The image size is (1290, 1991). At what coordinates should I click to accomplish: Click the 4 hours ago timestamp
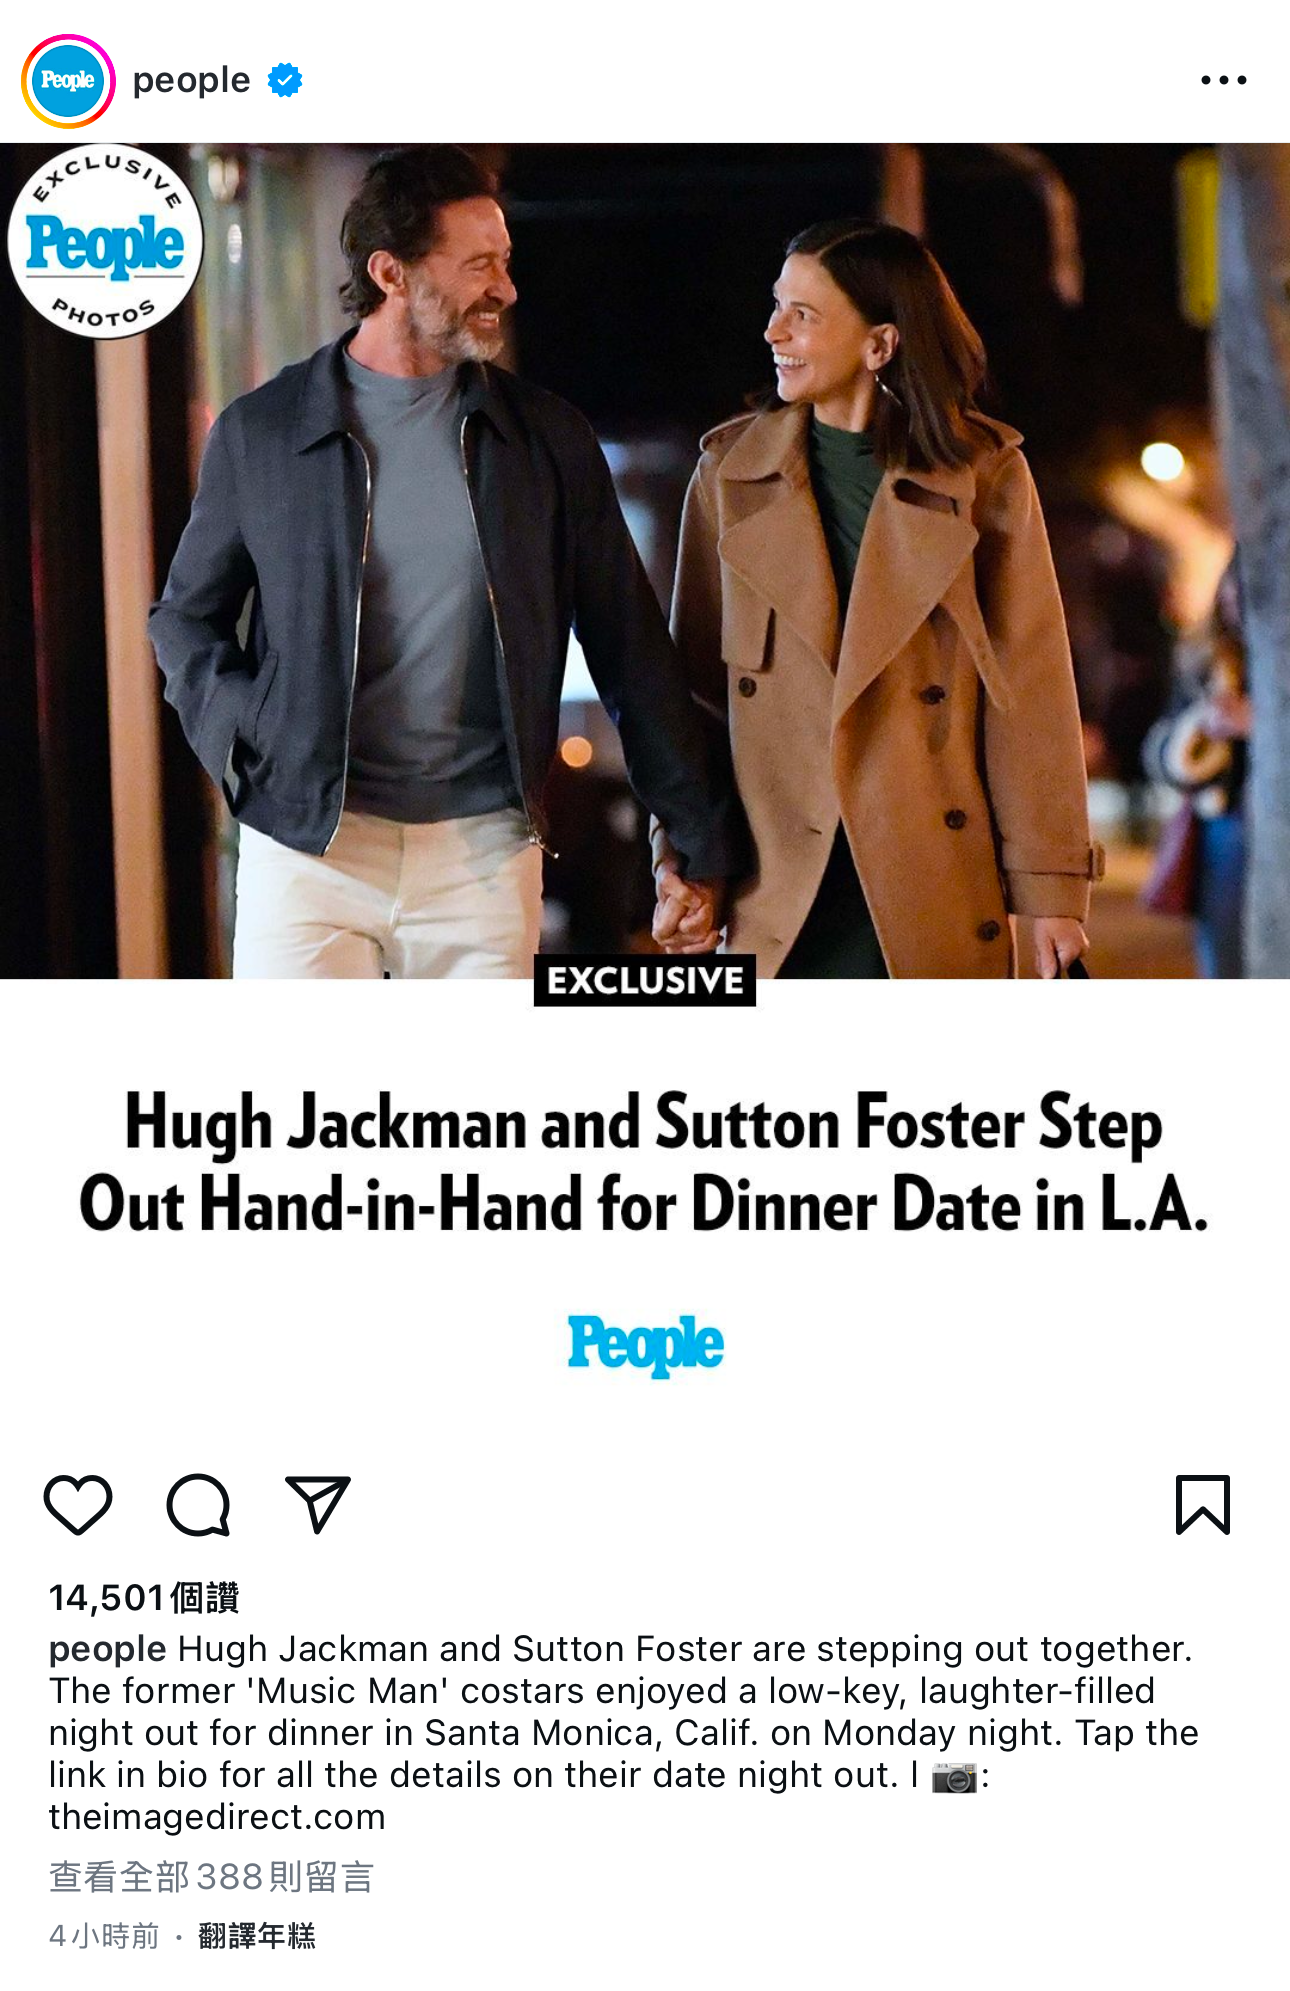104,1936
